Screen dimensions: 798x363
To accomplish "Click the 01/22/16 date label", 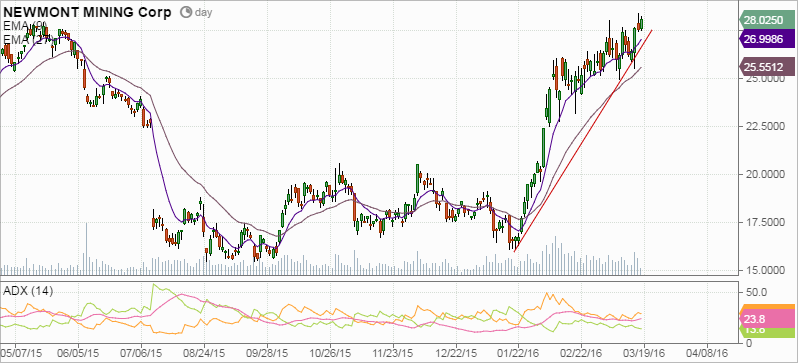I will tap(519, 352).
